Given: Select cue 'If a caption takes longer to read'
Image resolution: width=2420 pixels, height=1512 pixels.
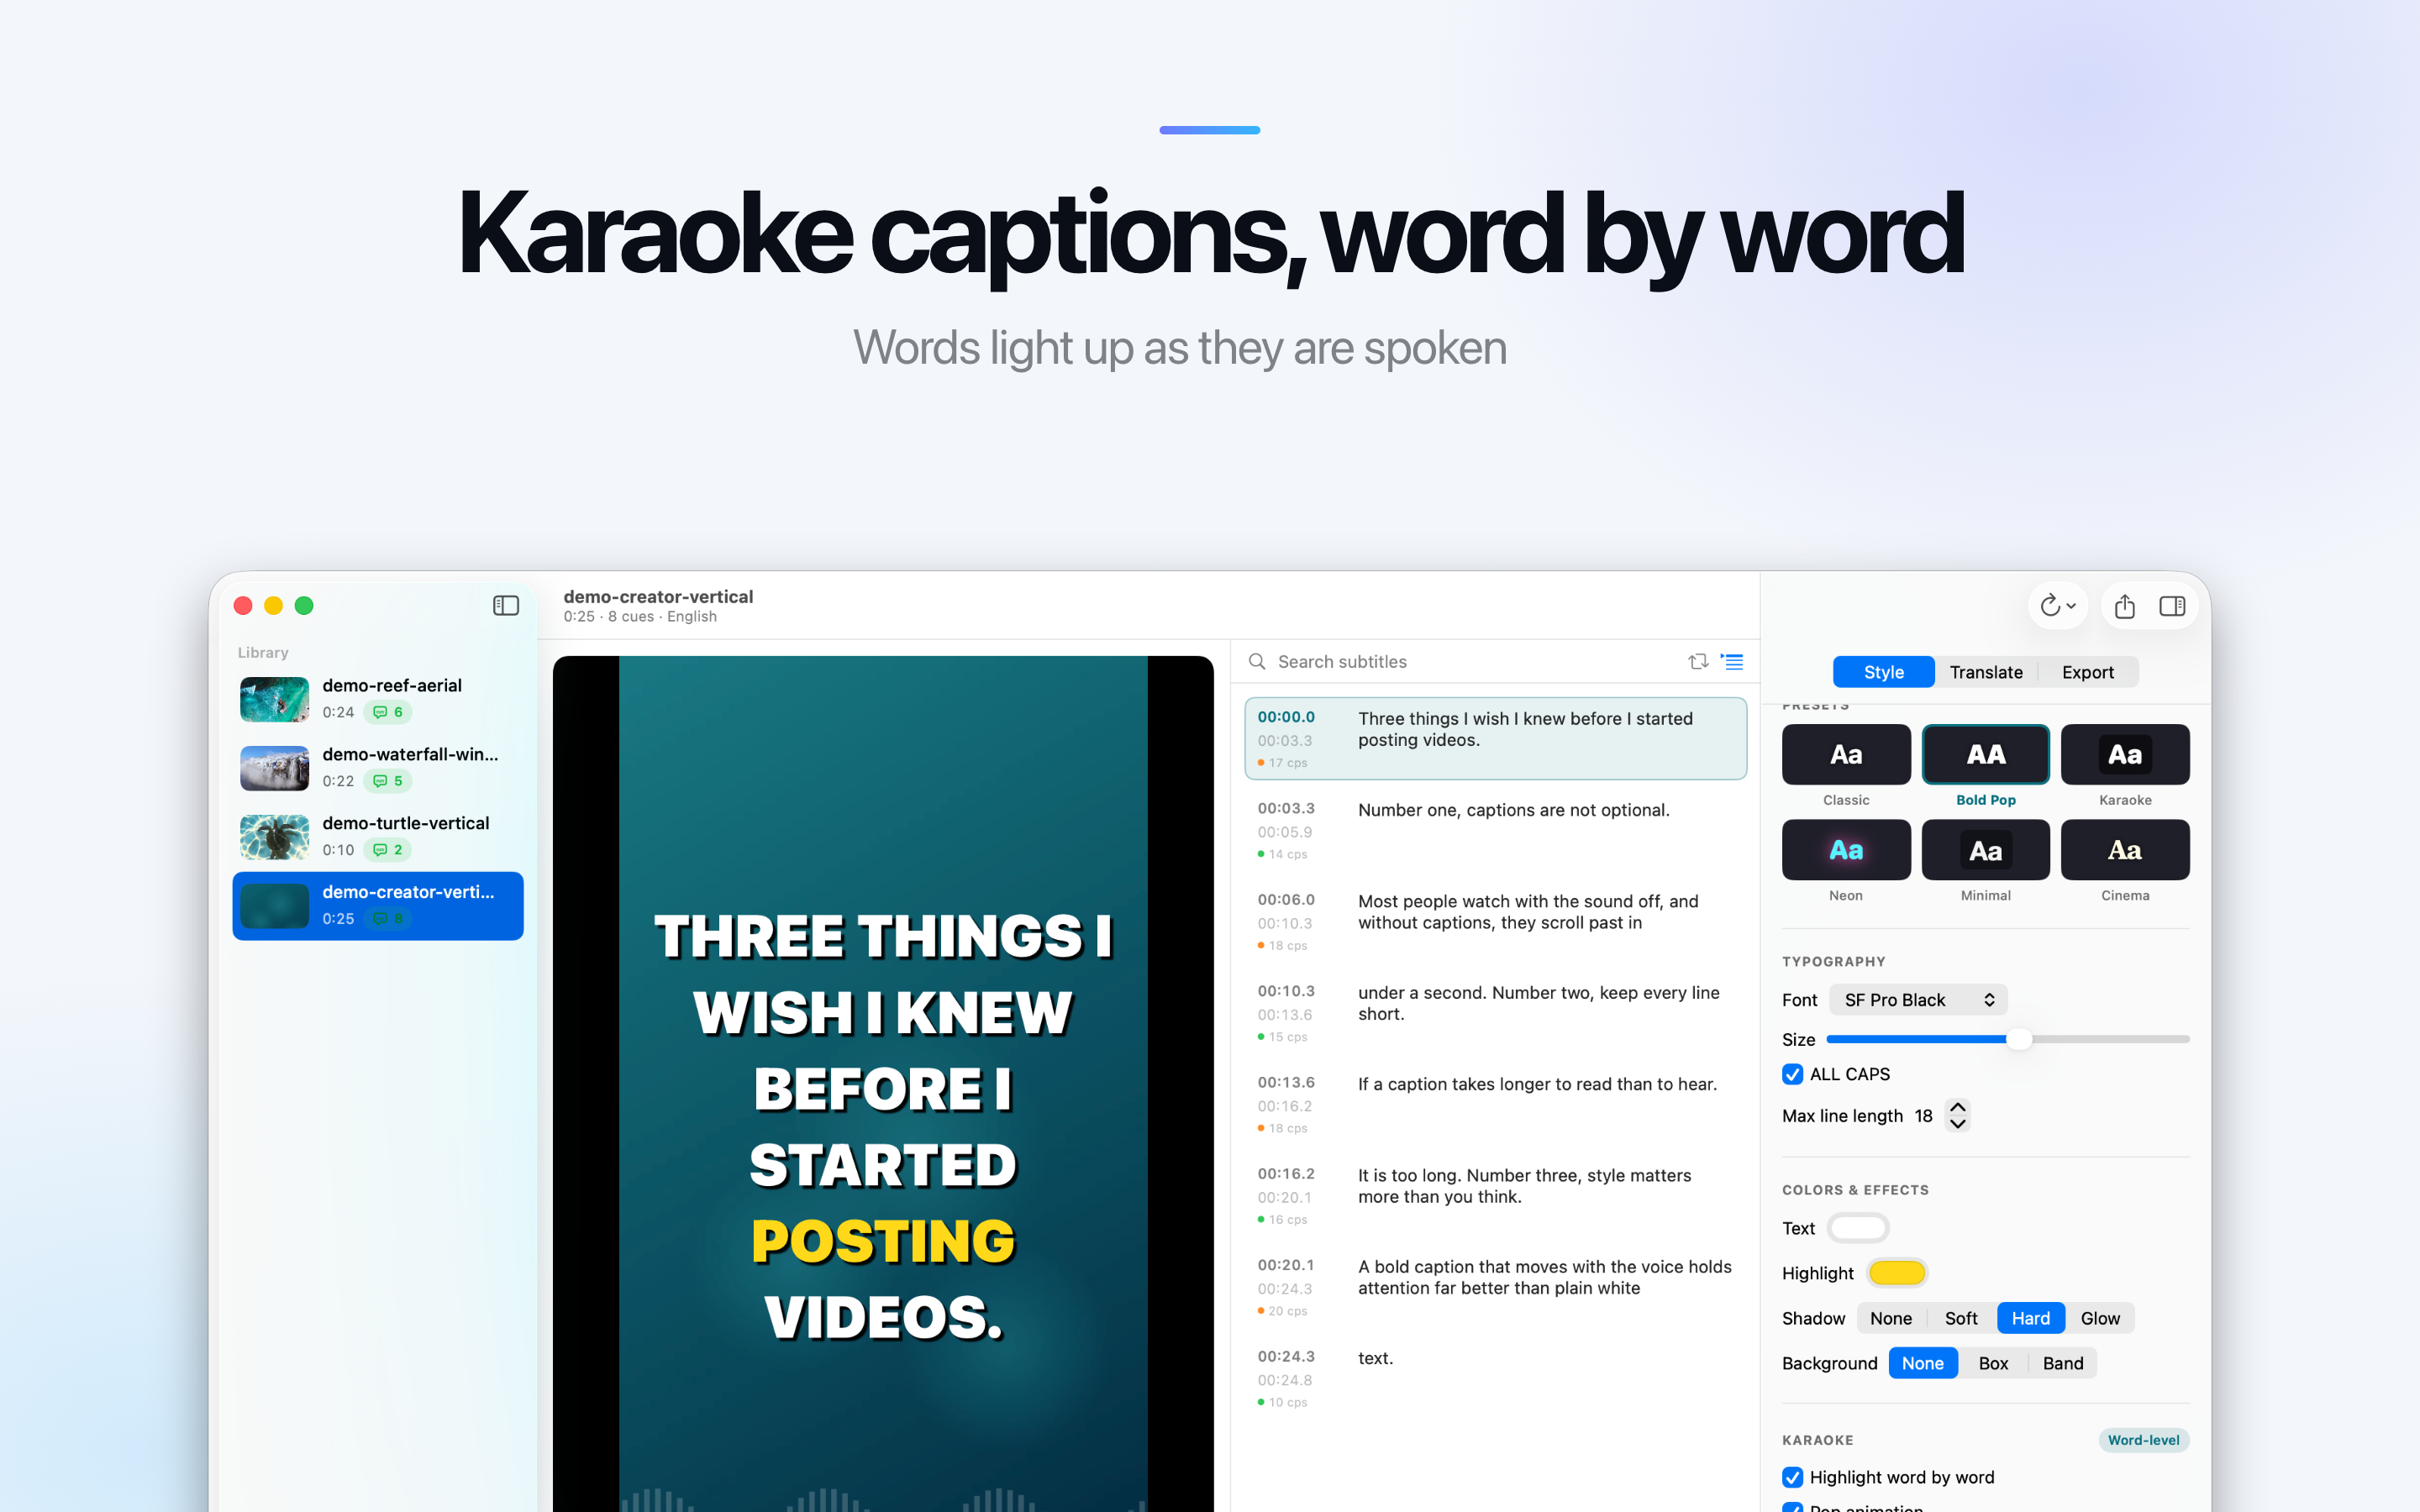Looking at the screenshot, I should click(1495, 1104).
